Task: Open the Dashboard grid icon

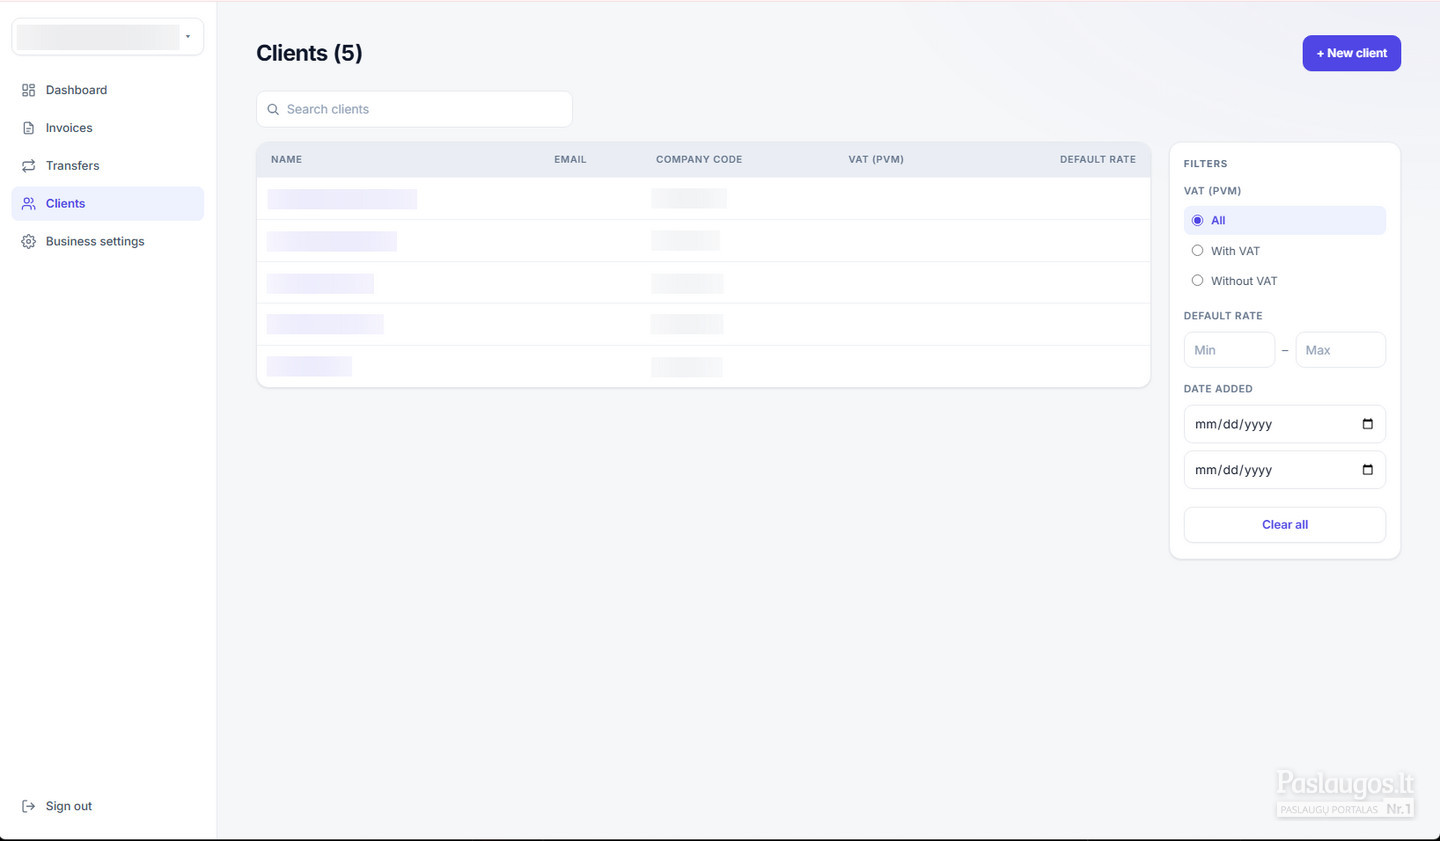Action: (x=28, y=90)
